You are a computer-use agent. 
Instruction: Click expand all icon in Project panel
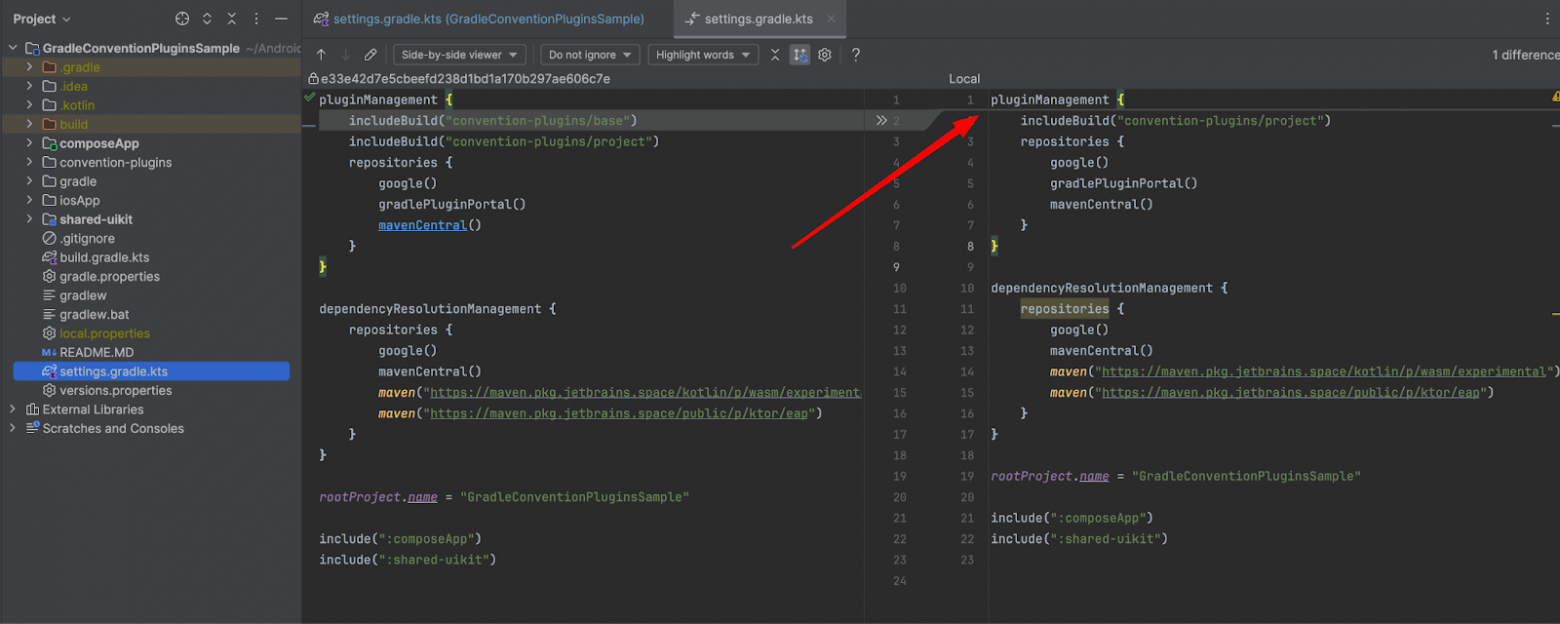click(x=207, y=19)
